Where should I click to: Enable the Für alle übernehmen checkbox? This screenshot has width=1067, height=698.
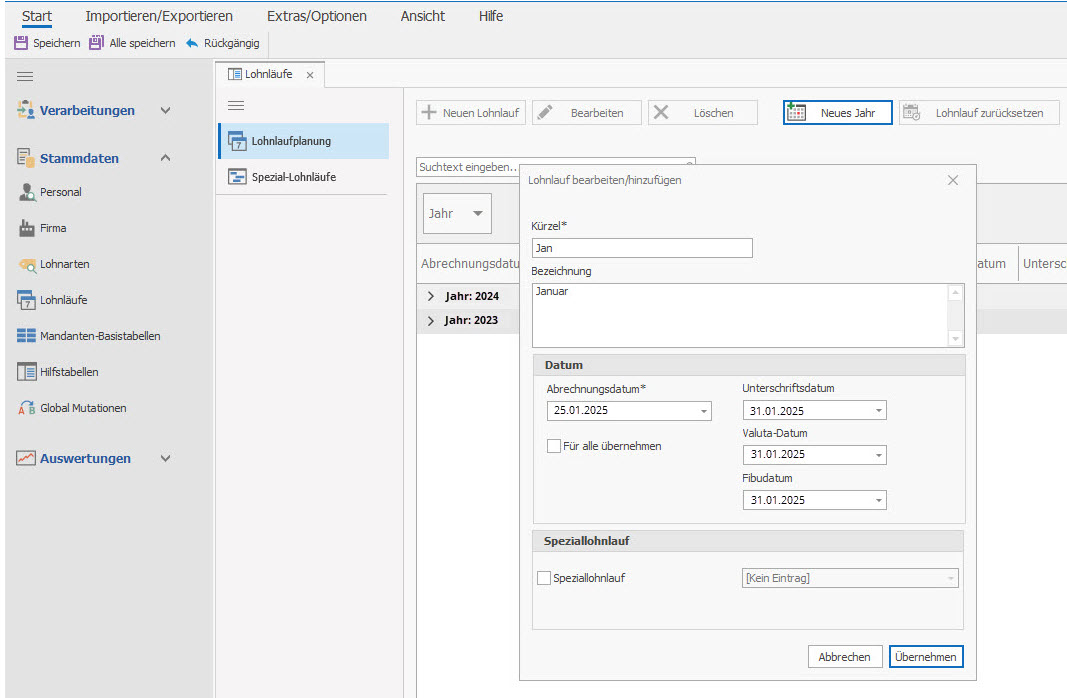(554, 446)
